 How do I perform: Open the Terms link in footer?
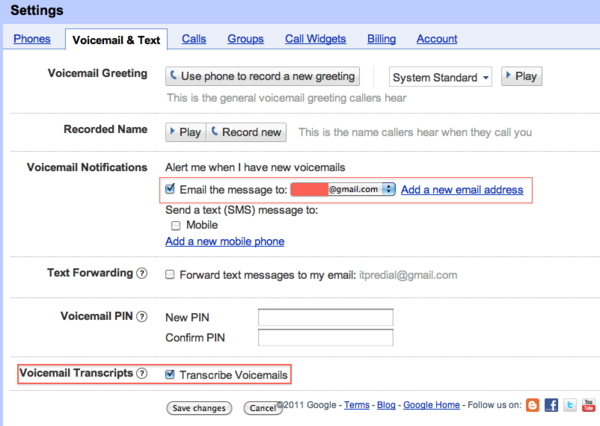(x=357, y=405)
